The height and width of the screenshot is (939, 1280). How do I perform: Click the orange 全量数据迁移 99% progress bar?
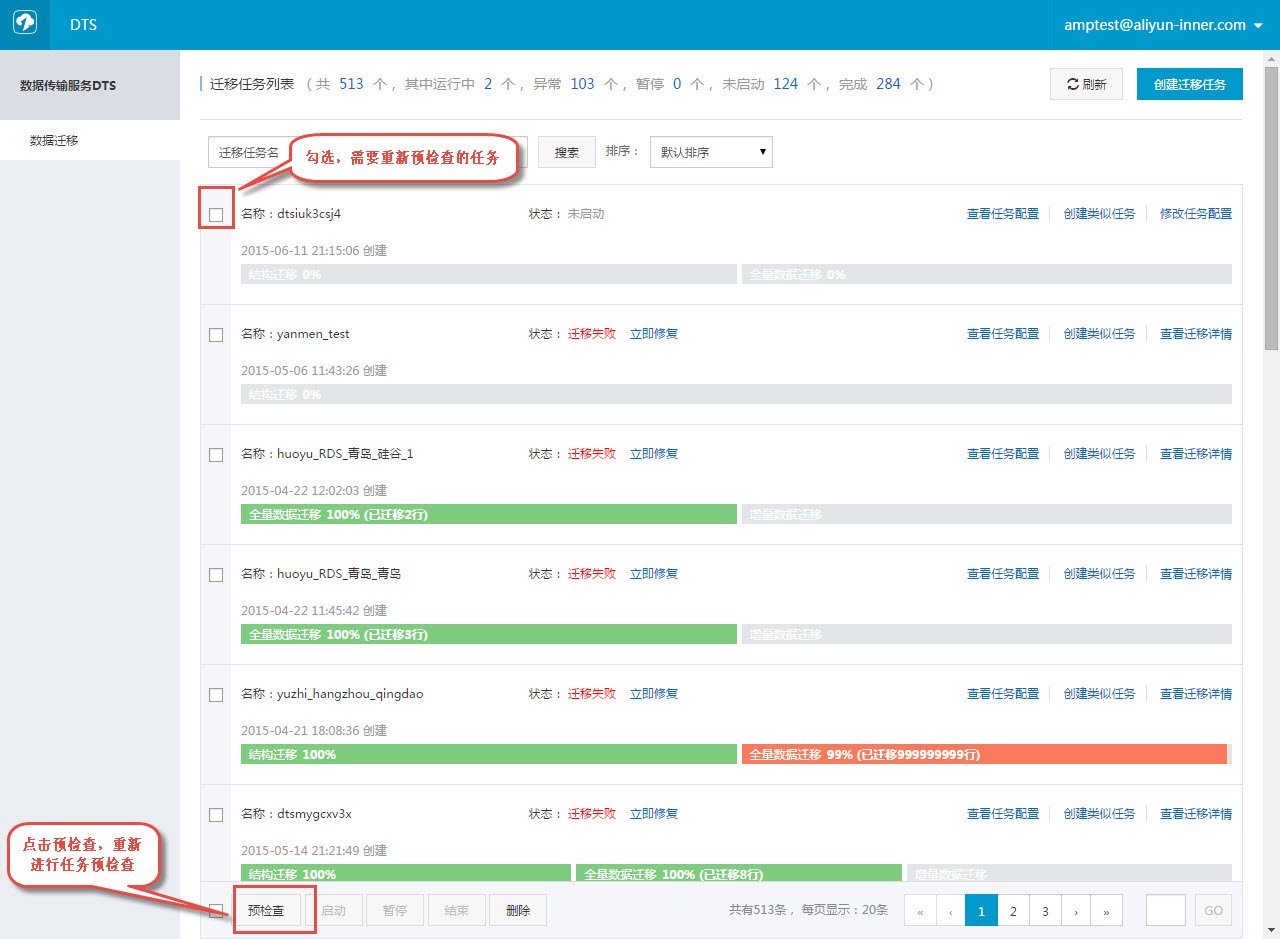coord(984,754)
